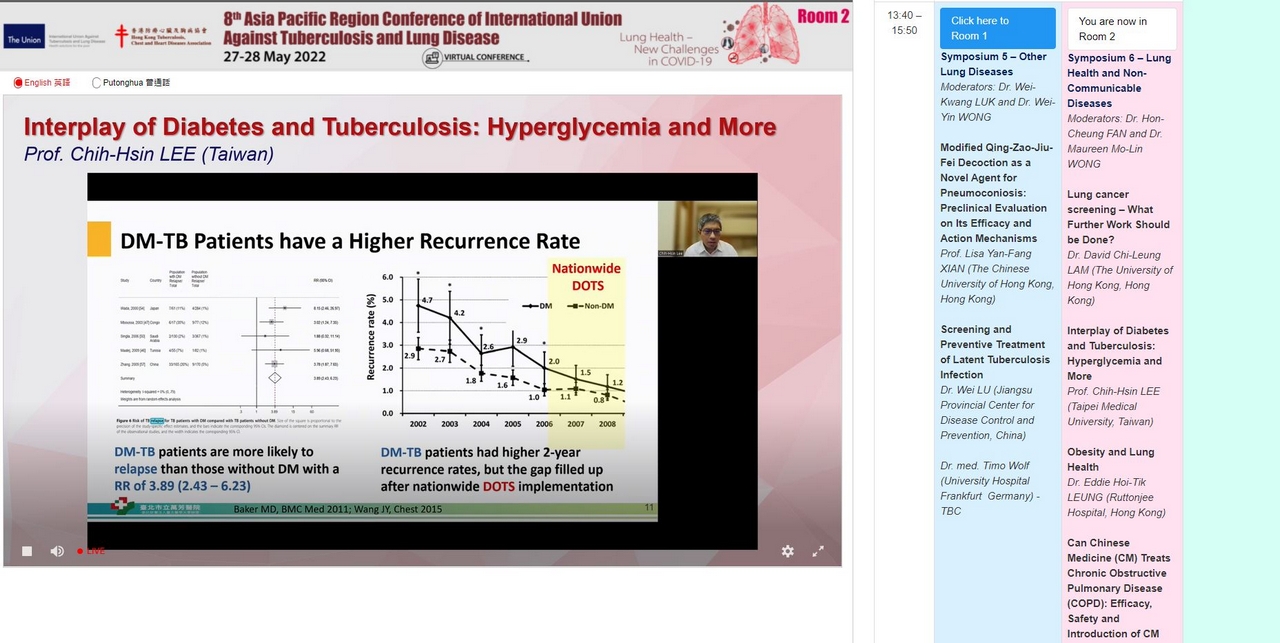Click the conference title banner text
The width and height of the screenshot is (1280, 643).
422,28
